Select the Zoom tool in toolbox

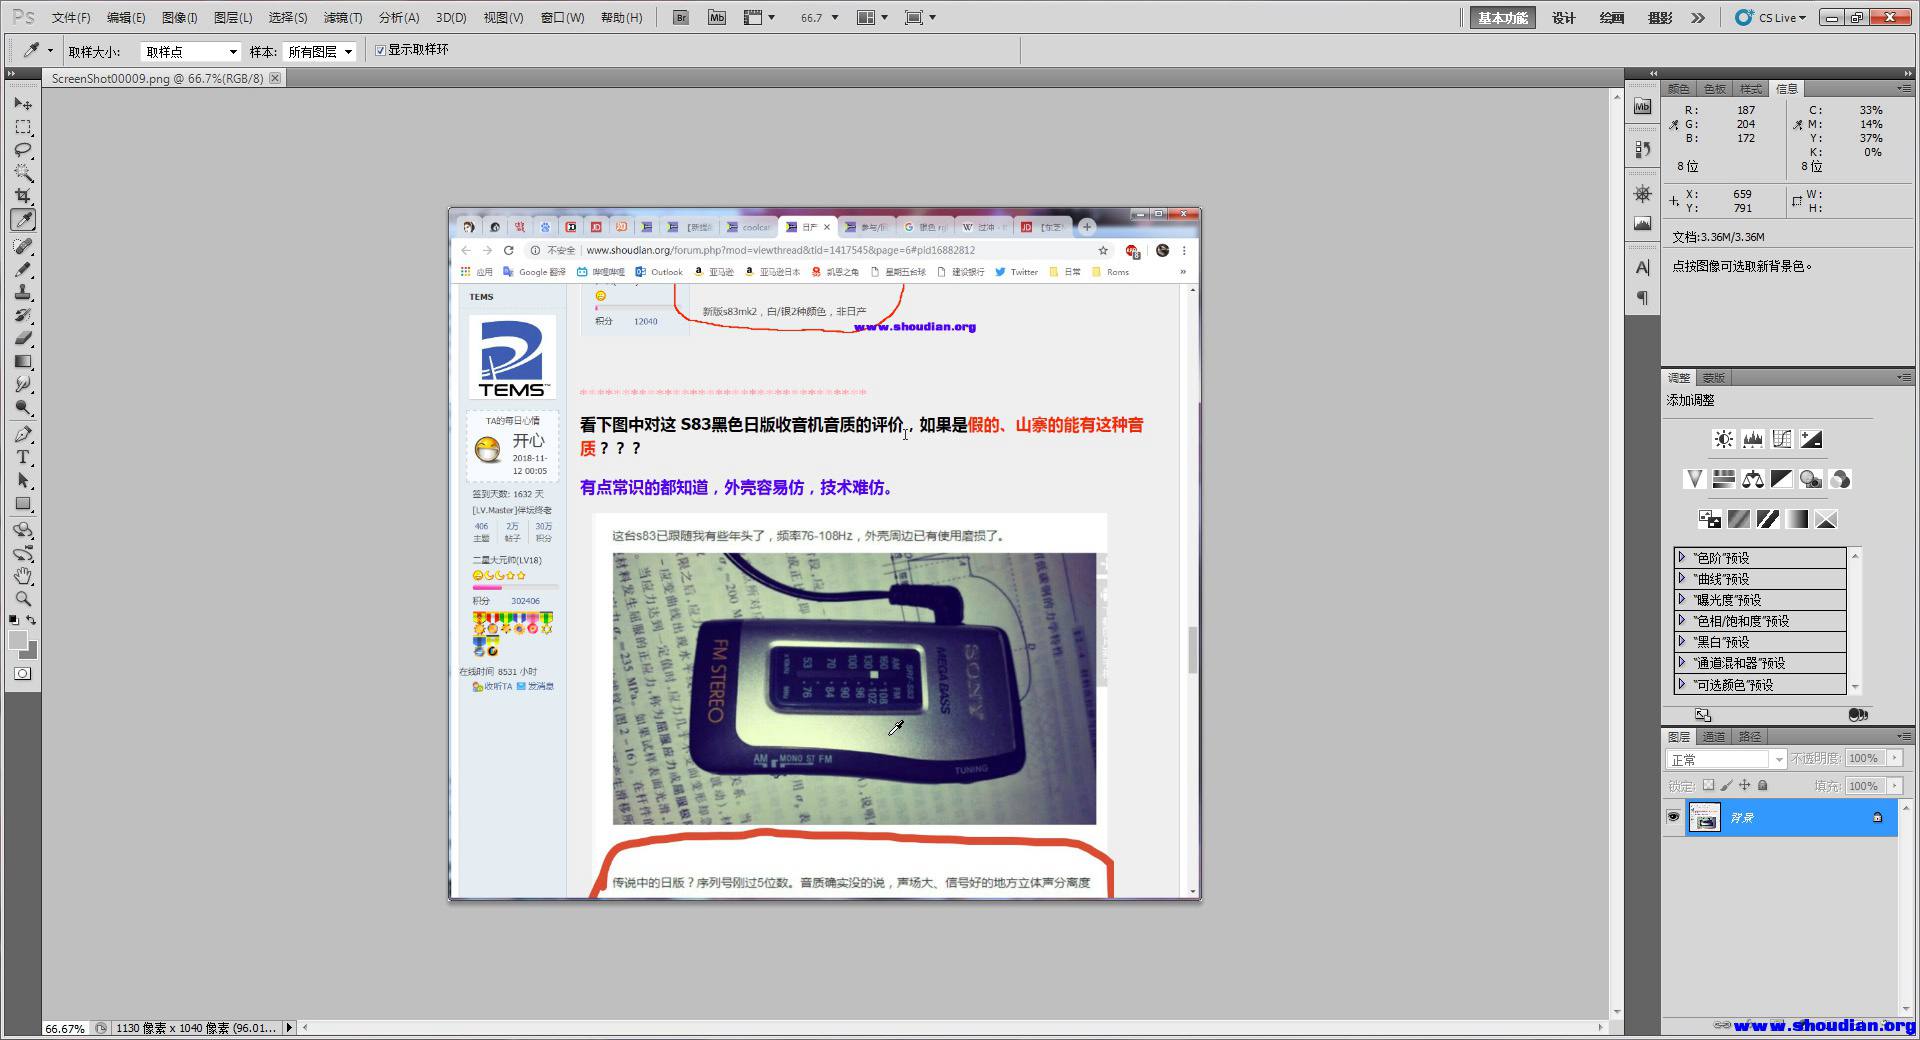coord(23,599)
